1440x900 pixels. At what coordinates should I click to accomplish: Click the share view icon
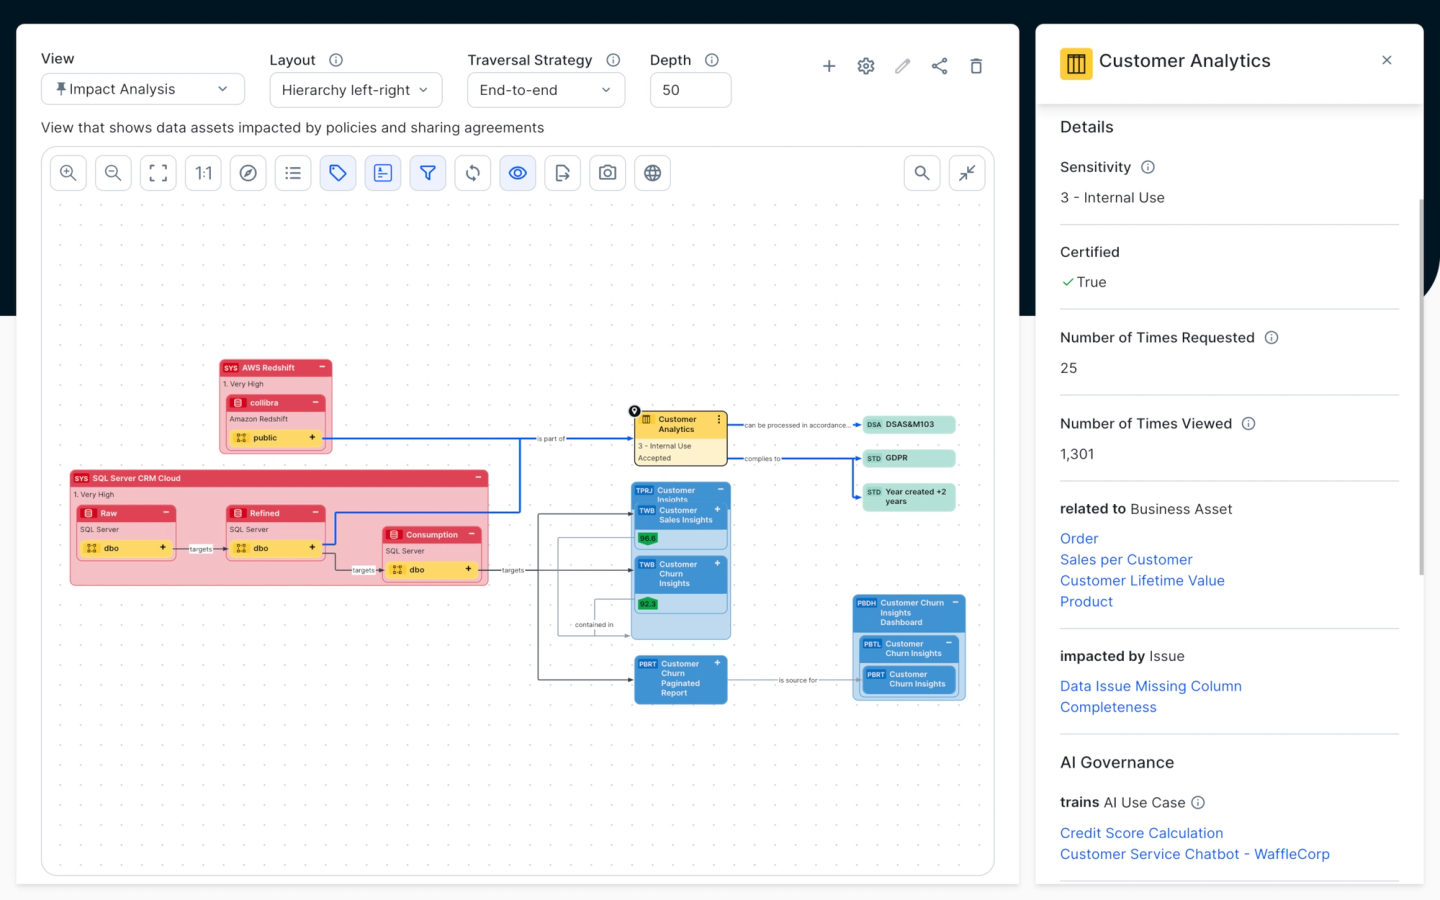click(939, 66)
